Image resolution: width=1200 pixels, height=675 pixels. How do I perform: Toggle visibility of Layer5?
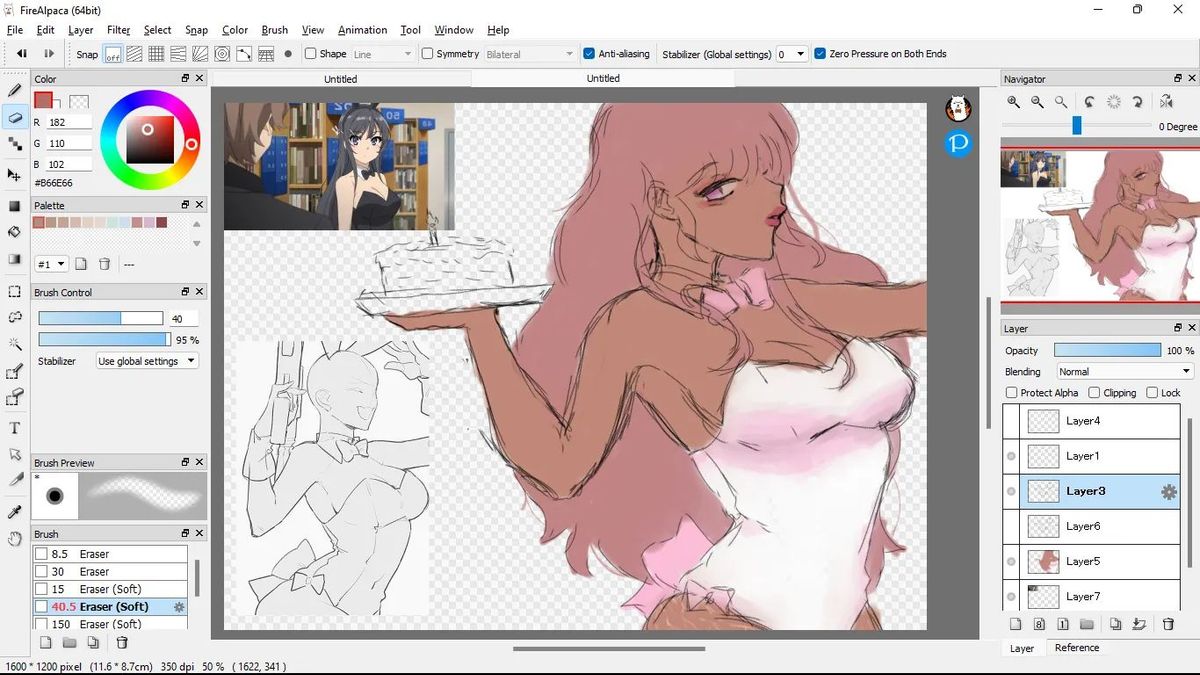[x=1011, y=561]
